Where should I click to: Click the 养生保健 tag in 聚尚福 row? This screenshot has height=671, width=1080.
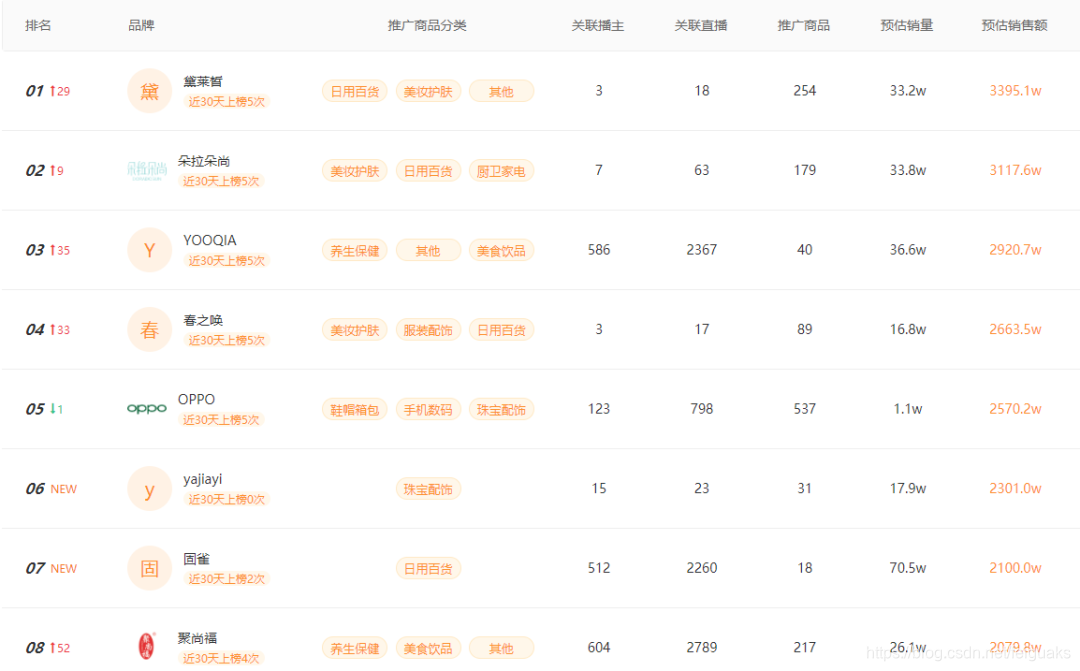click(x=355, y=648)
